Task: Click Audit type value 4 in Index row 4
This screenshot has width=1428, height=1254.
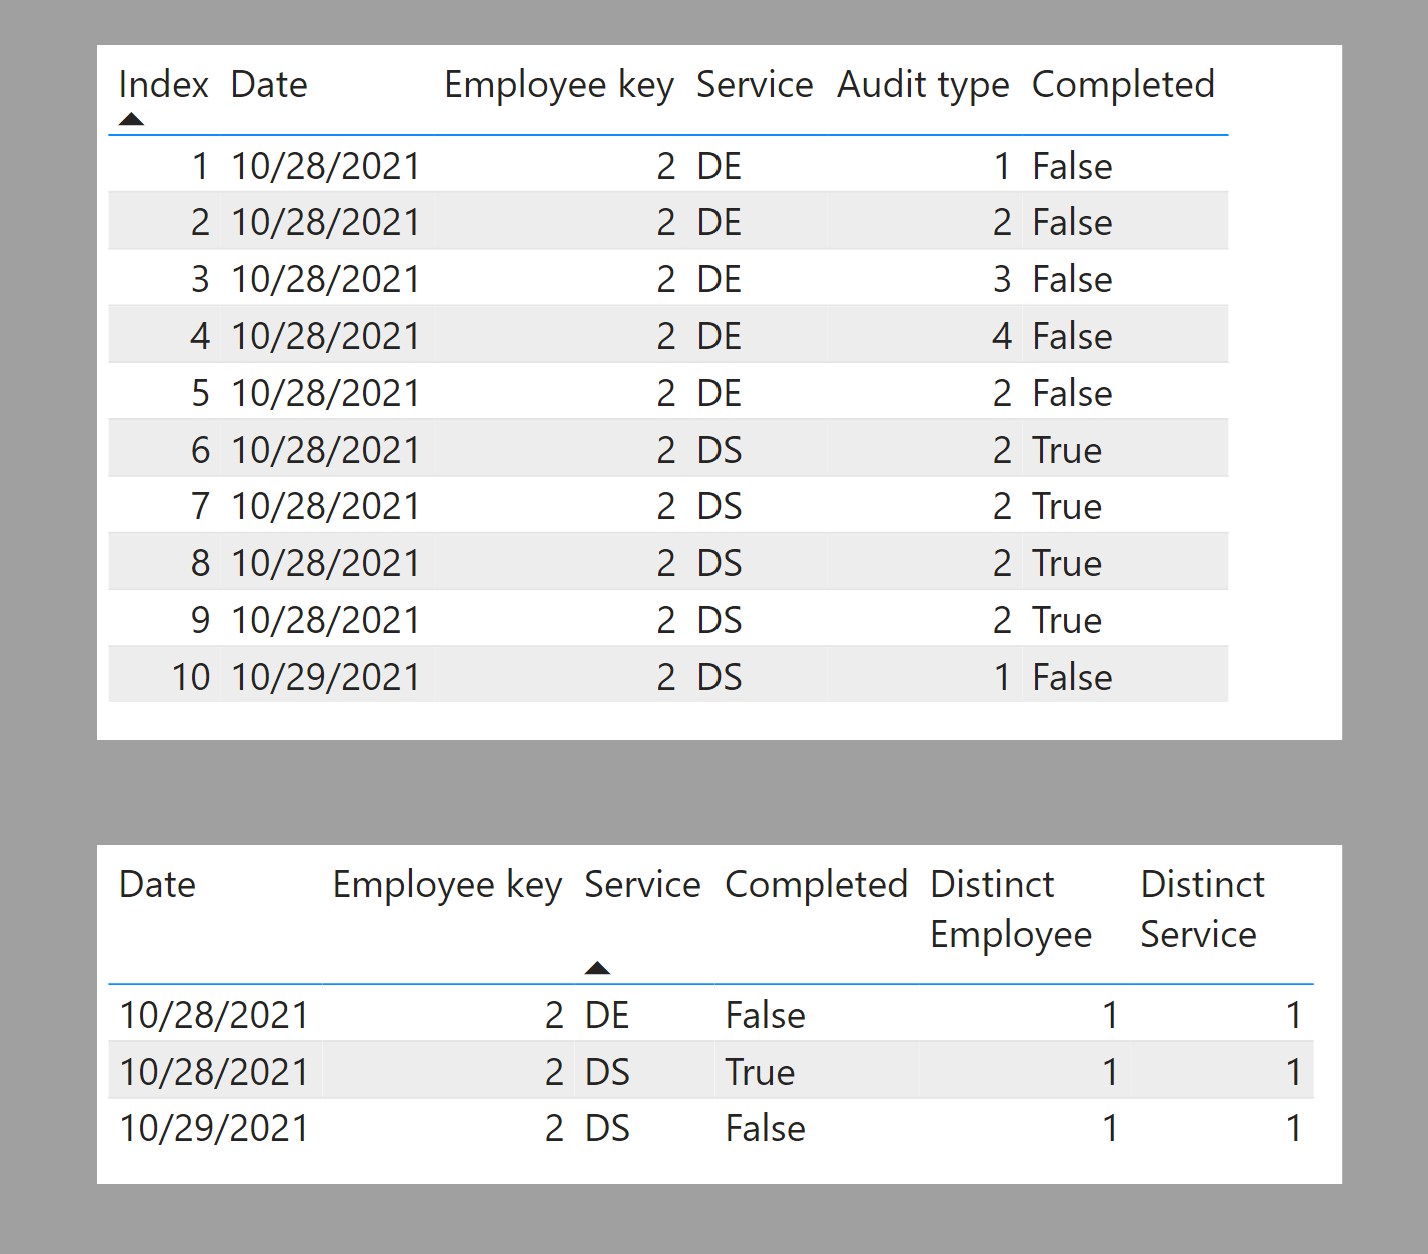Action: 1002,336
